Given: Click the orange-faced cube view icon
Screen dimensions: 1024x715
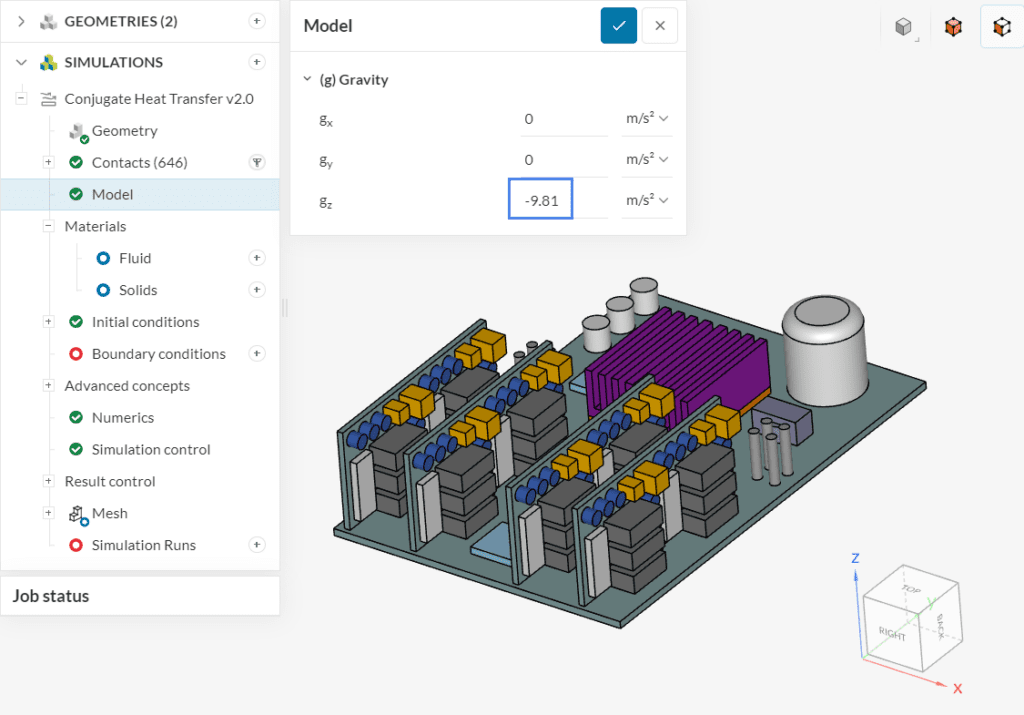Looking at the screenshot, I should coord(953,27).
